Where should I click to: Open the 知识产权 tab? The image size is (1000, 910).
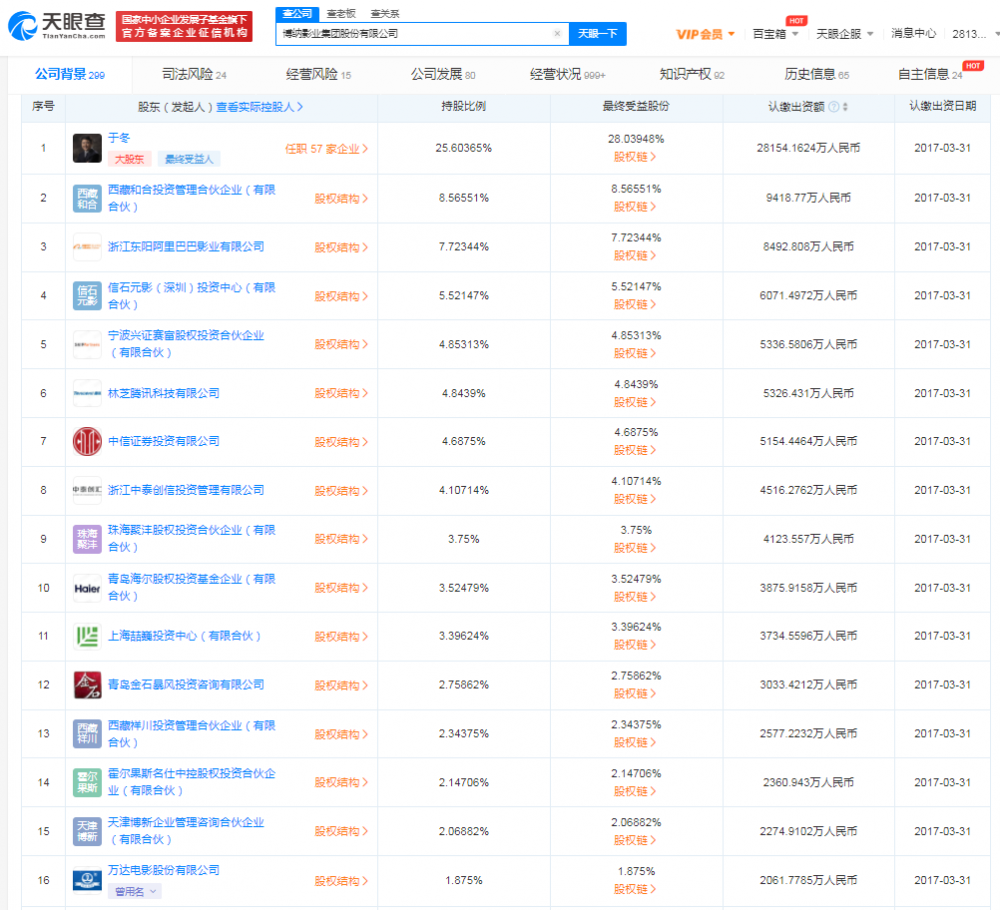[692, 75]
